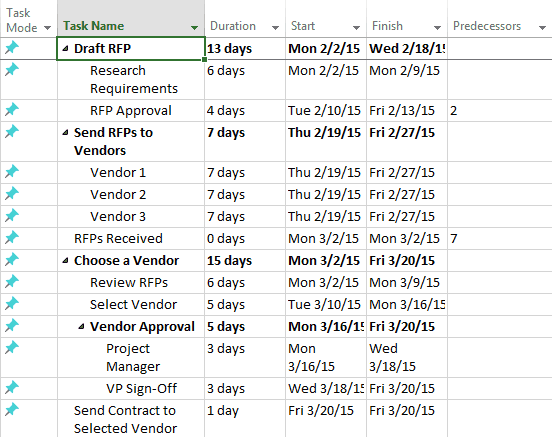Open Finish column dropdown arrow
The image size is (552, 437).
(x=438, y=27)
